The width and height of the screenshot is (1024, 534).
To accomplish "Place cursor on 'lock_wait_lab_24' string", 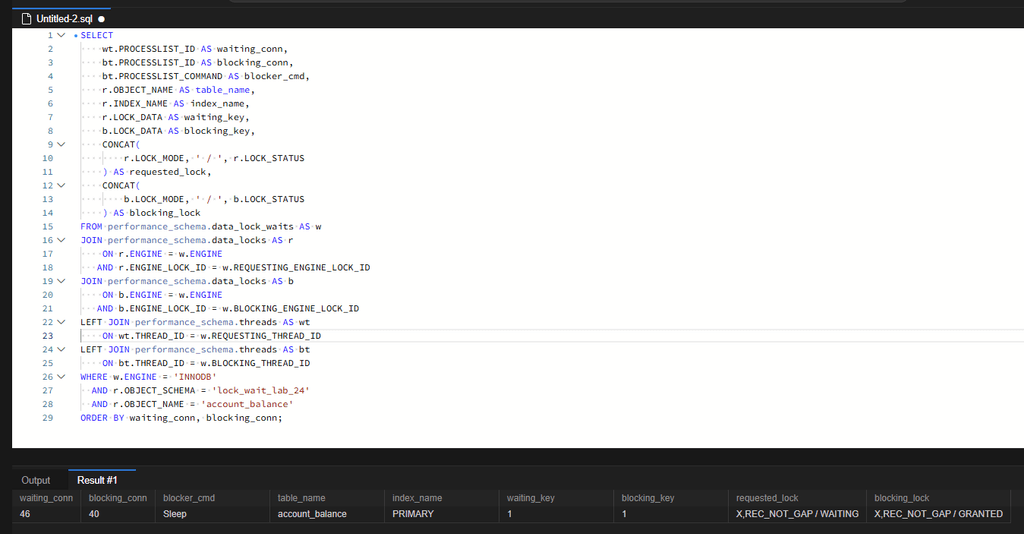I will (261, 390).
